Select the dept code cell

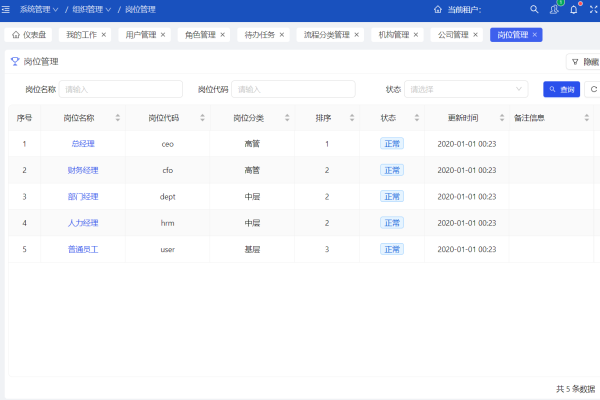168,197
